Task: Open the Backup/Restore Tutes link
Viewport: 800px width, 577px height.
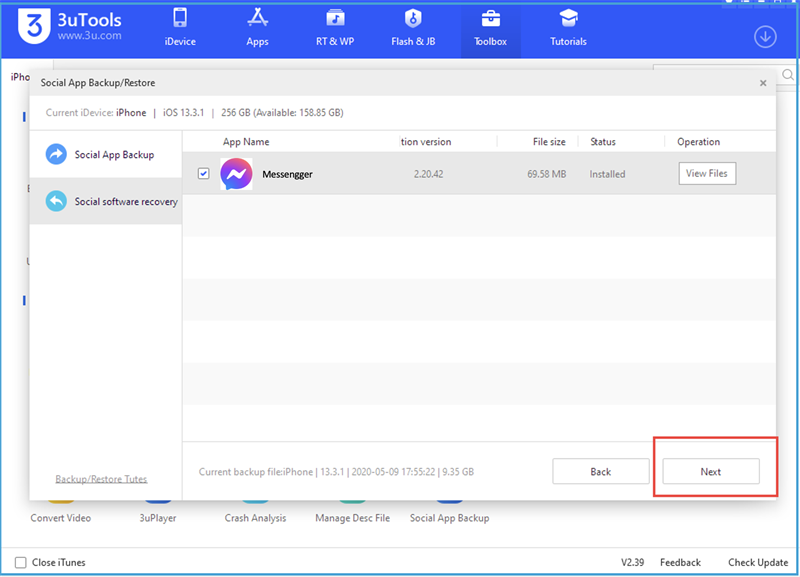Action: click(x=101, y=479)
